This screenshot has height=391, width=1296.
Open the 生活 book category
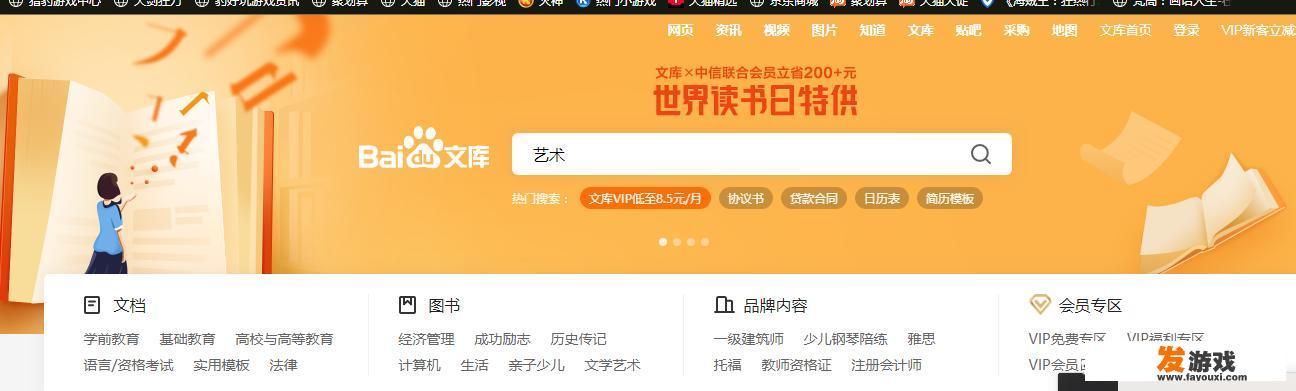pos(474,365)
